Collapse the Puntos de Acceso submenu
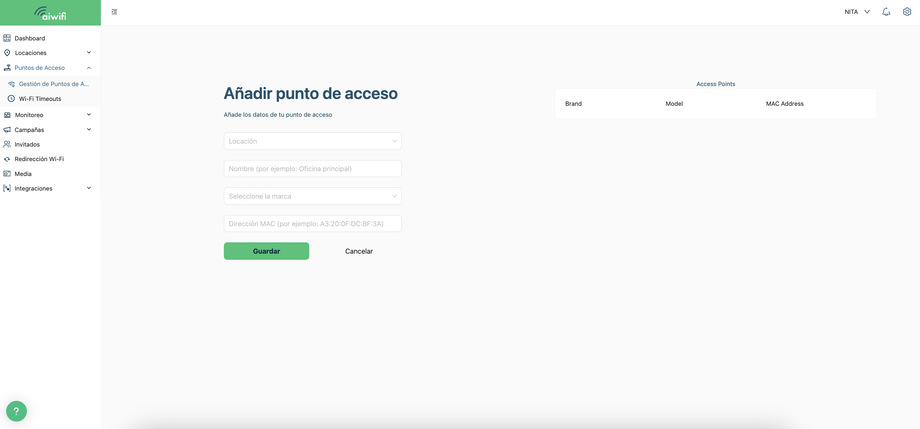 pos(89,68)
